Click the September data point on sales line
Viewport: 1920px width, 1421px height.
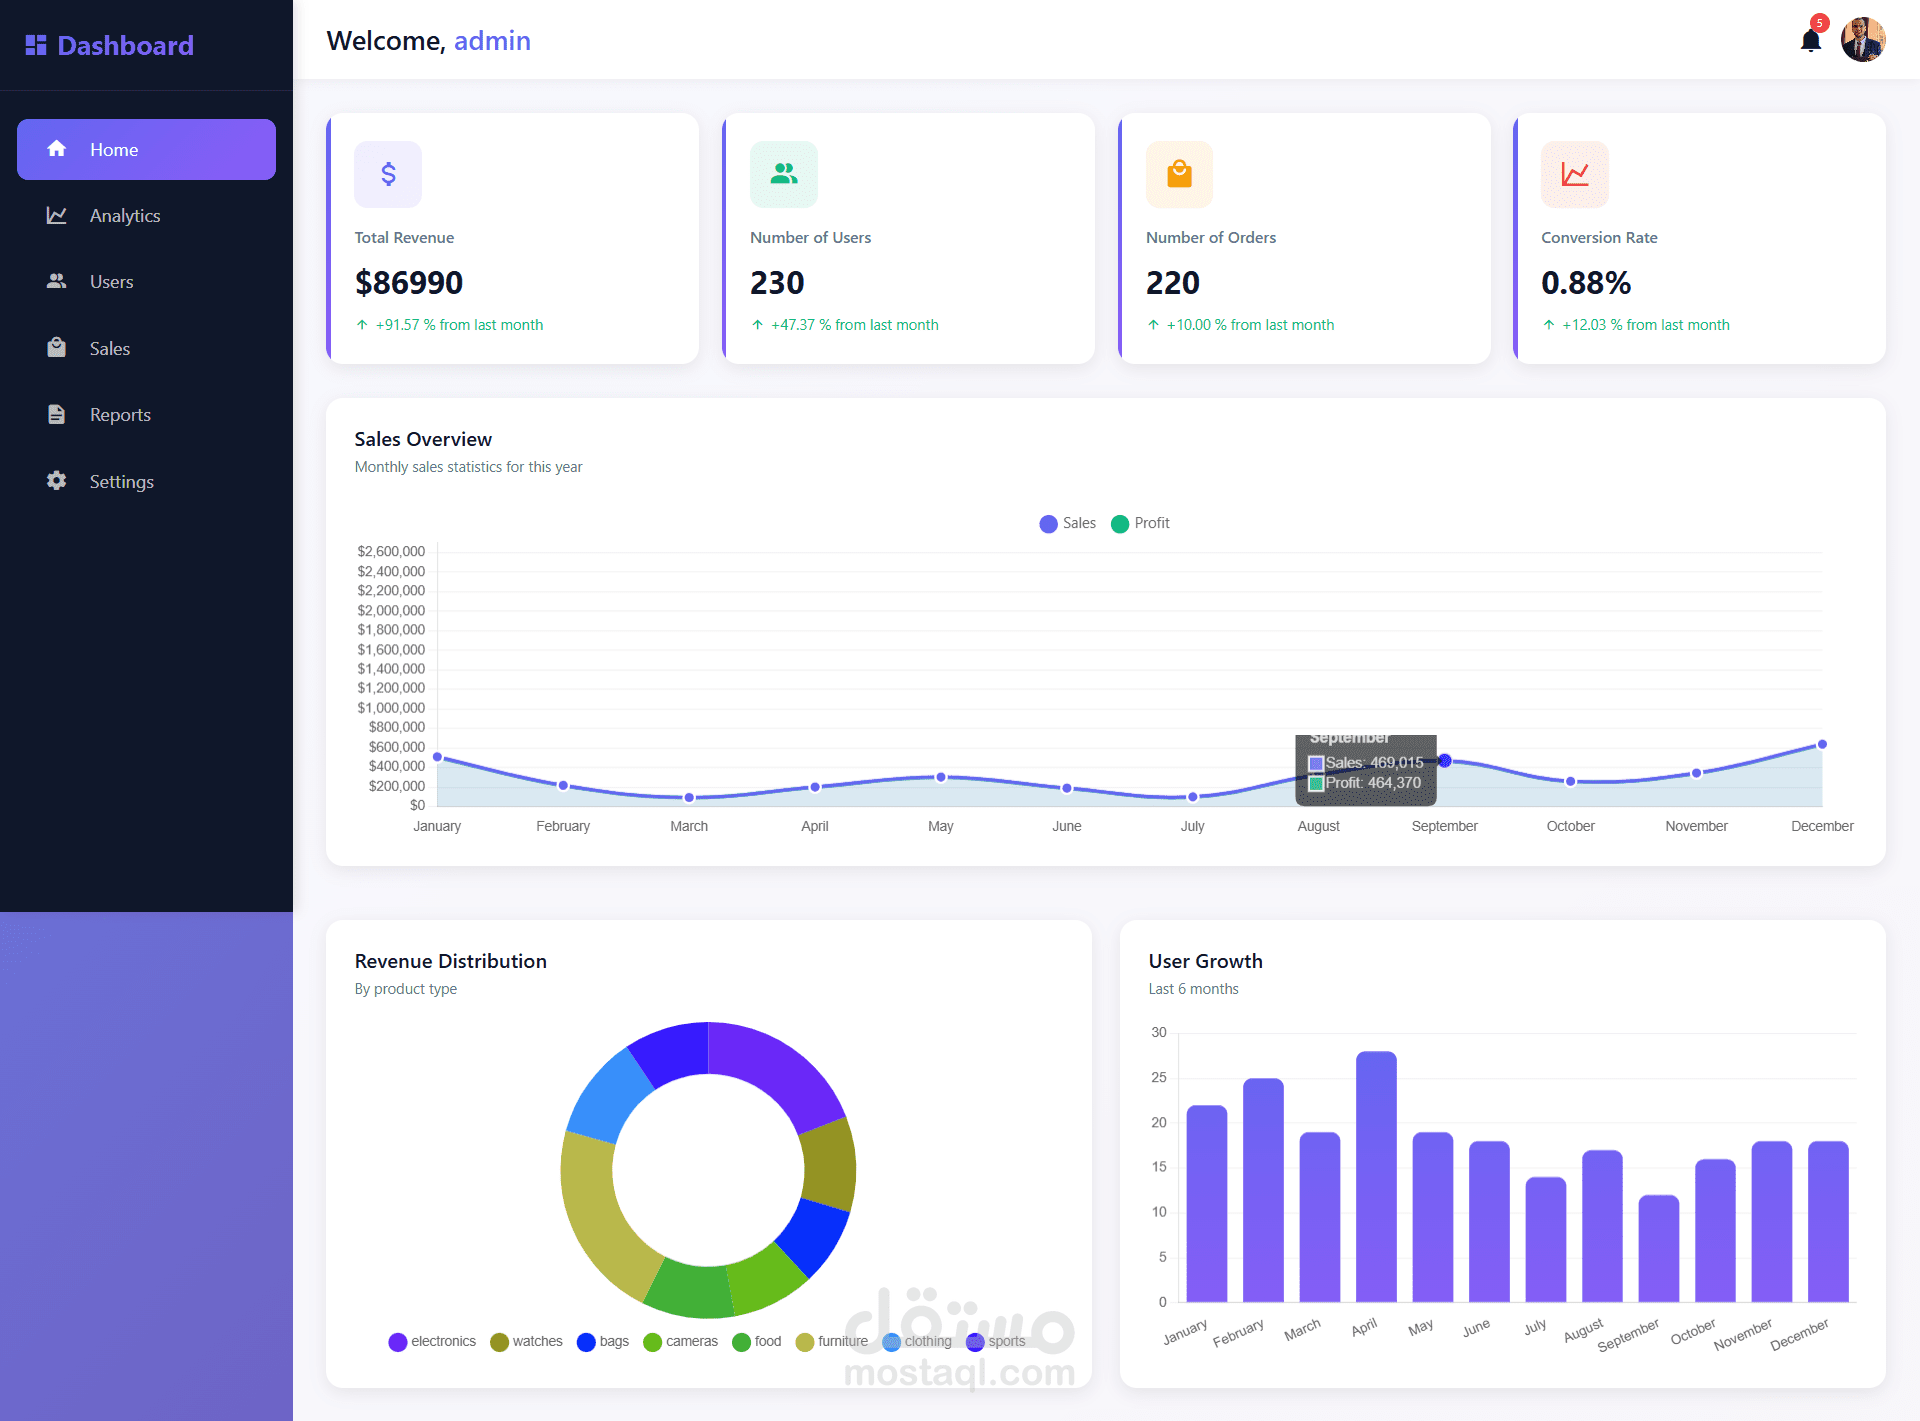tap(1445, 761)
